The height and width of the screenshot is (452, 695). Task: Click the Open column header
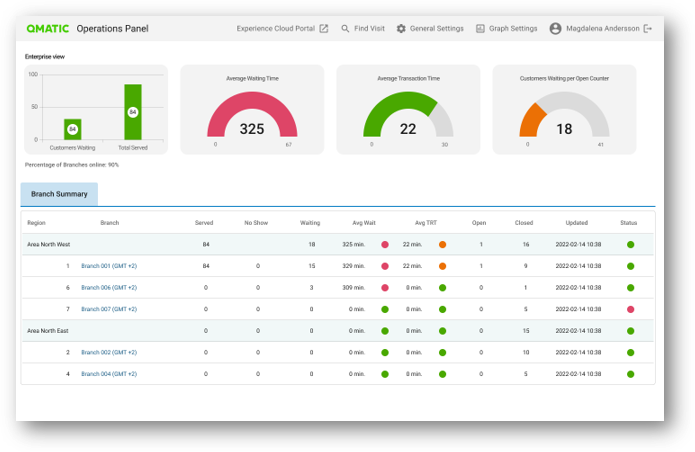479,223
